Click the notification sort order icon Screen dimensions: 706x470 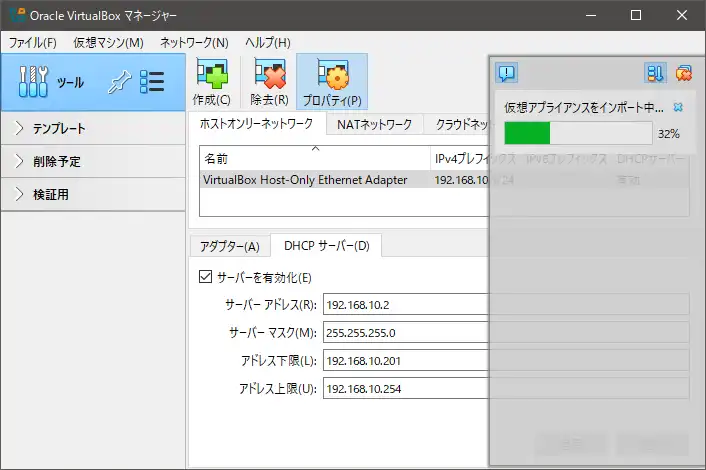pos(655,72)
